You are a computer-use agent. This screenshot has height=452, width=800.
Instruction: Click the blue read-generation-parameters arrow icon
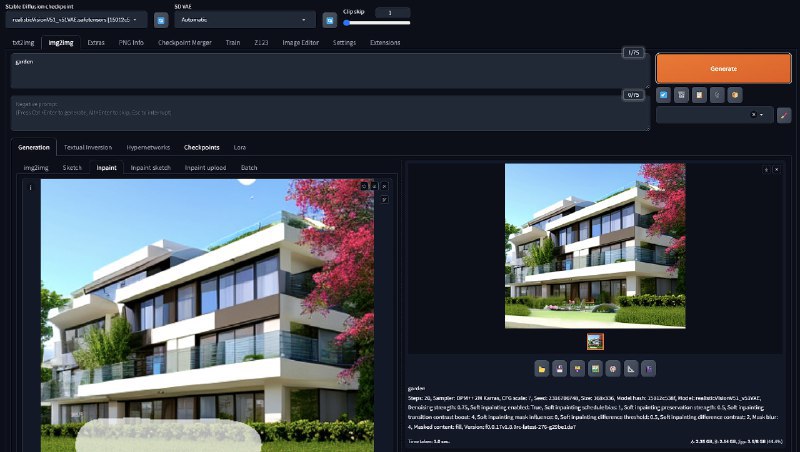tap(663, 95)
